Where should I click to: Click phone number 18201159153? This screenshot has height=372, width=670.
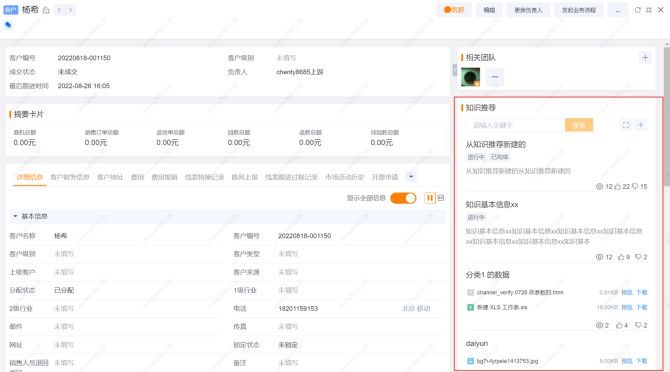coord(298,308)
